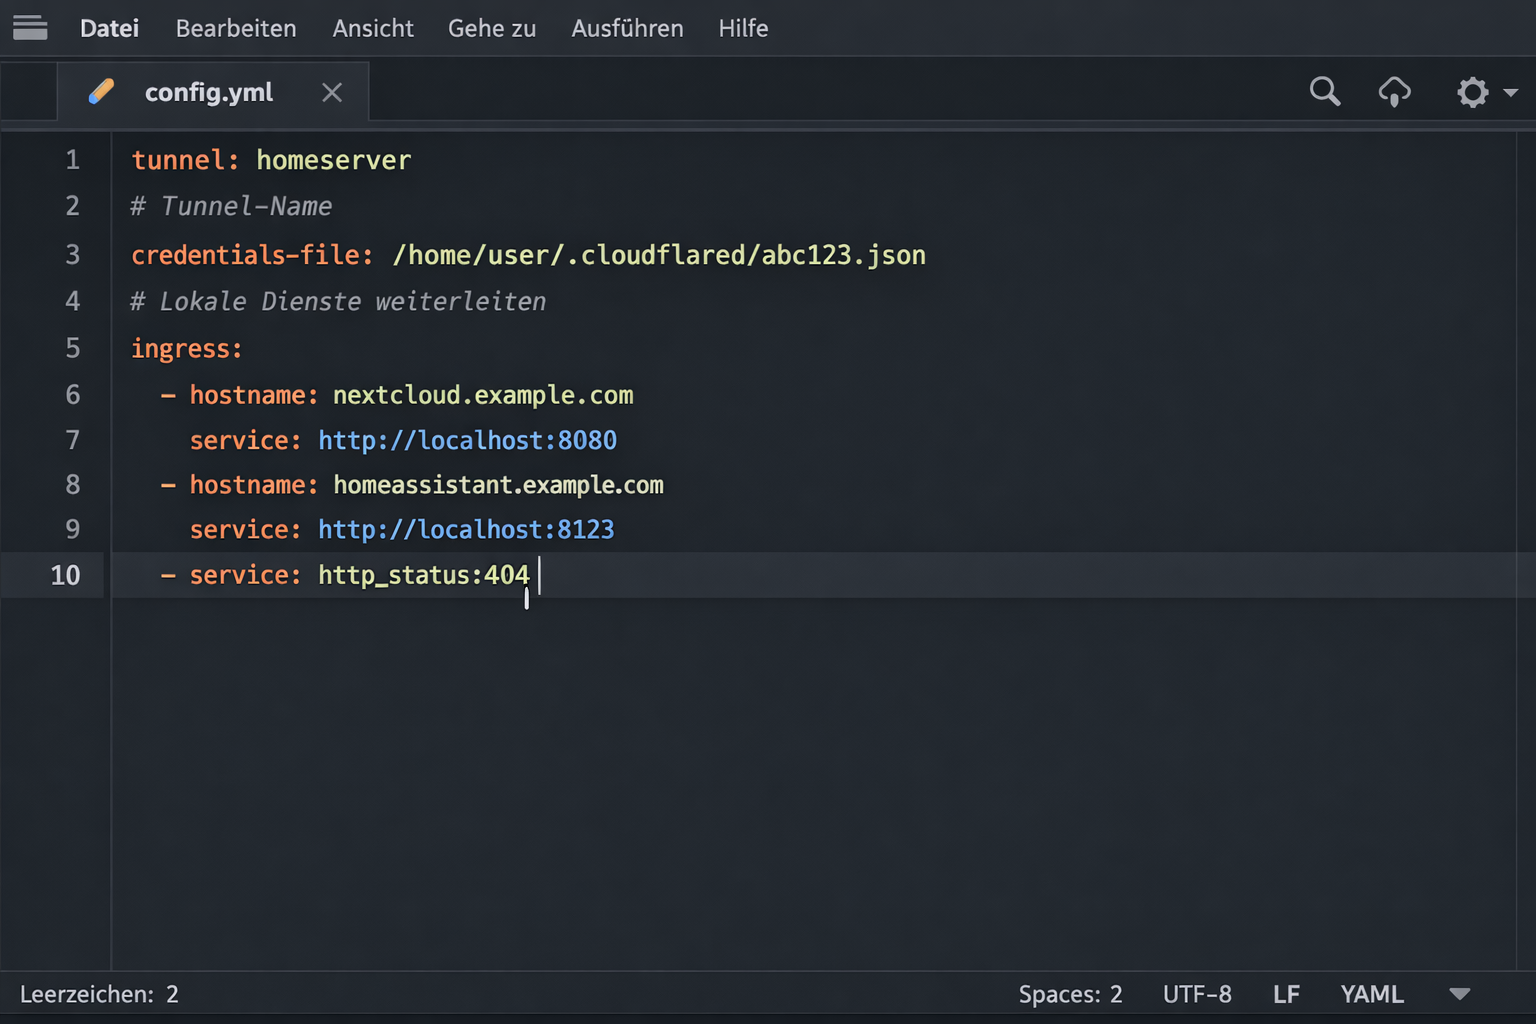Select the UTF-8 encoding indicator

(1197, 993)
